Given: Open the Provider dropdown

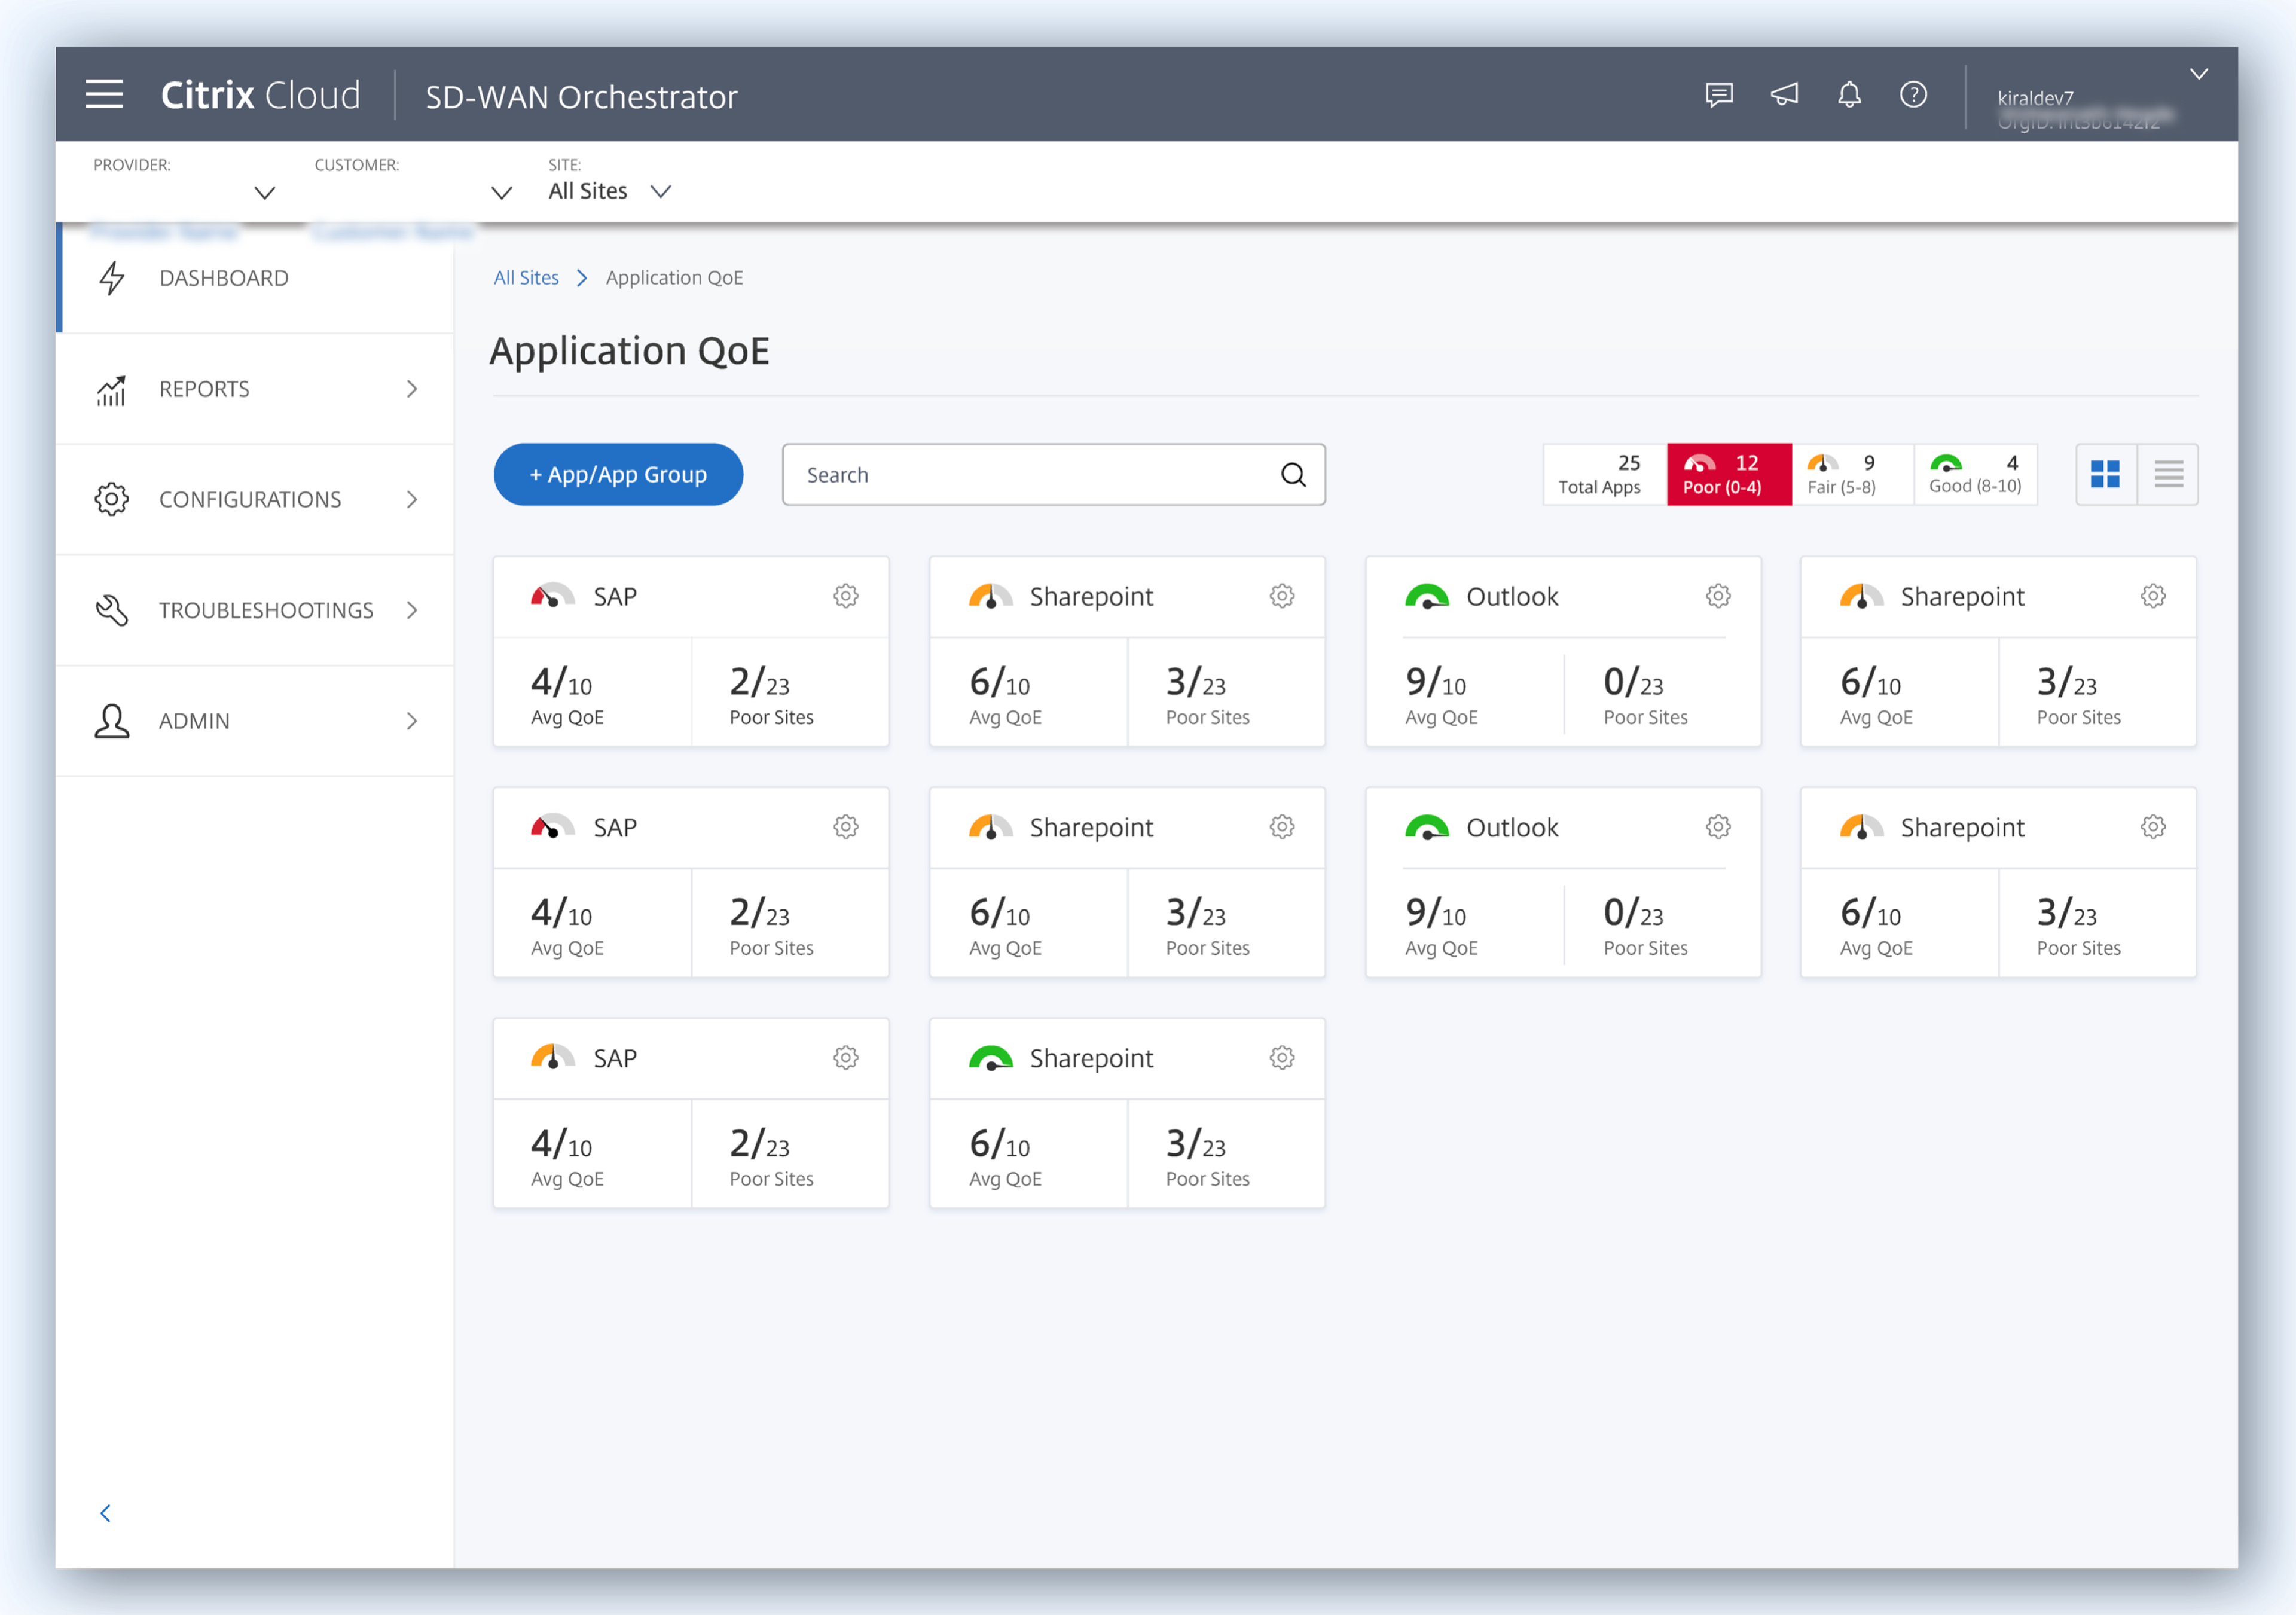Looking at the screenshot, I should pyautogui.click(x=264, y=192).
